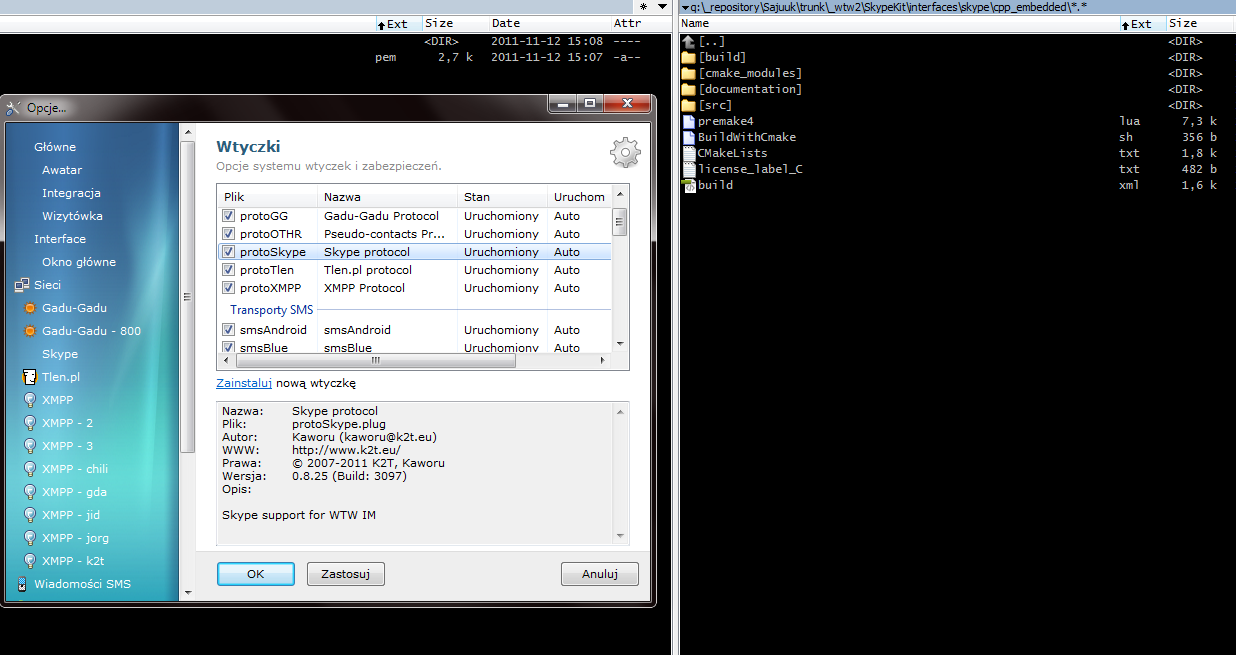The height and width of the screenshot is (655, 1236).
Task: Click the bulb icon beside XMPP - jorg
Action: 30,538
